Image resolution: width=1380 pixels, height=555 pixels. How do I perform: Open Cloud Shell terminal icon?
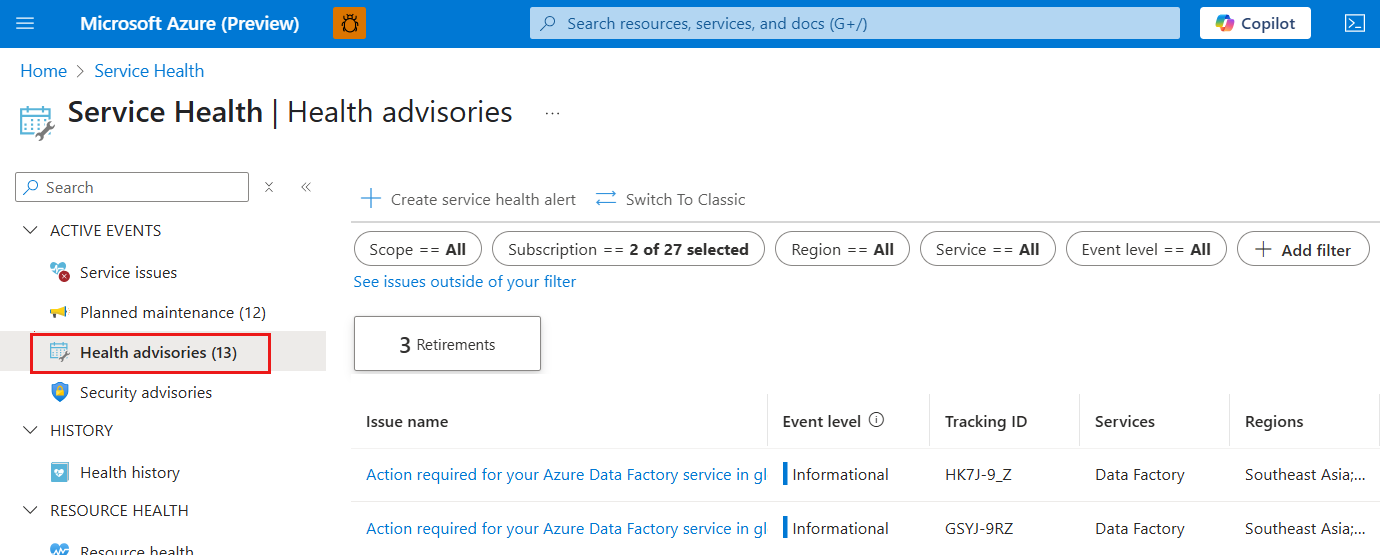(1354, 24)
